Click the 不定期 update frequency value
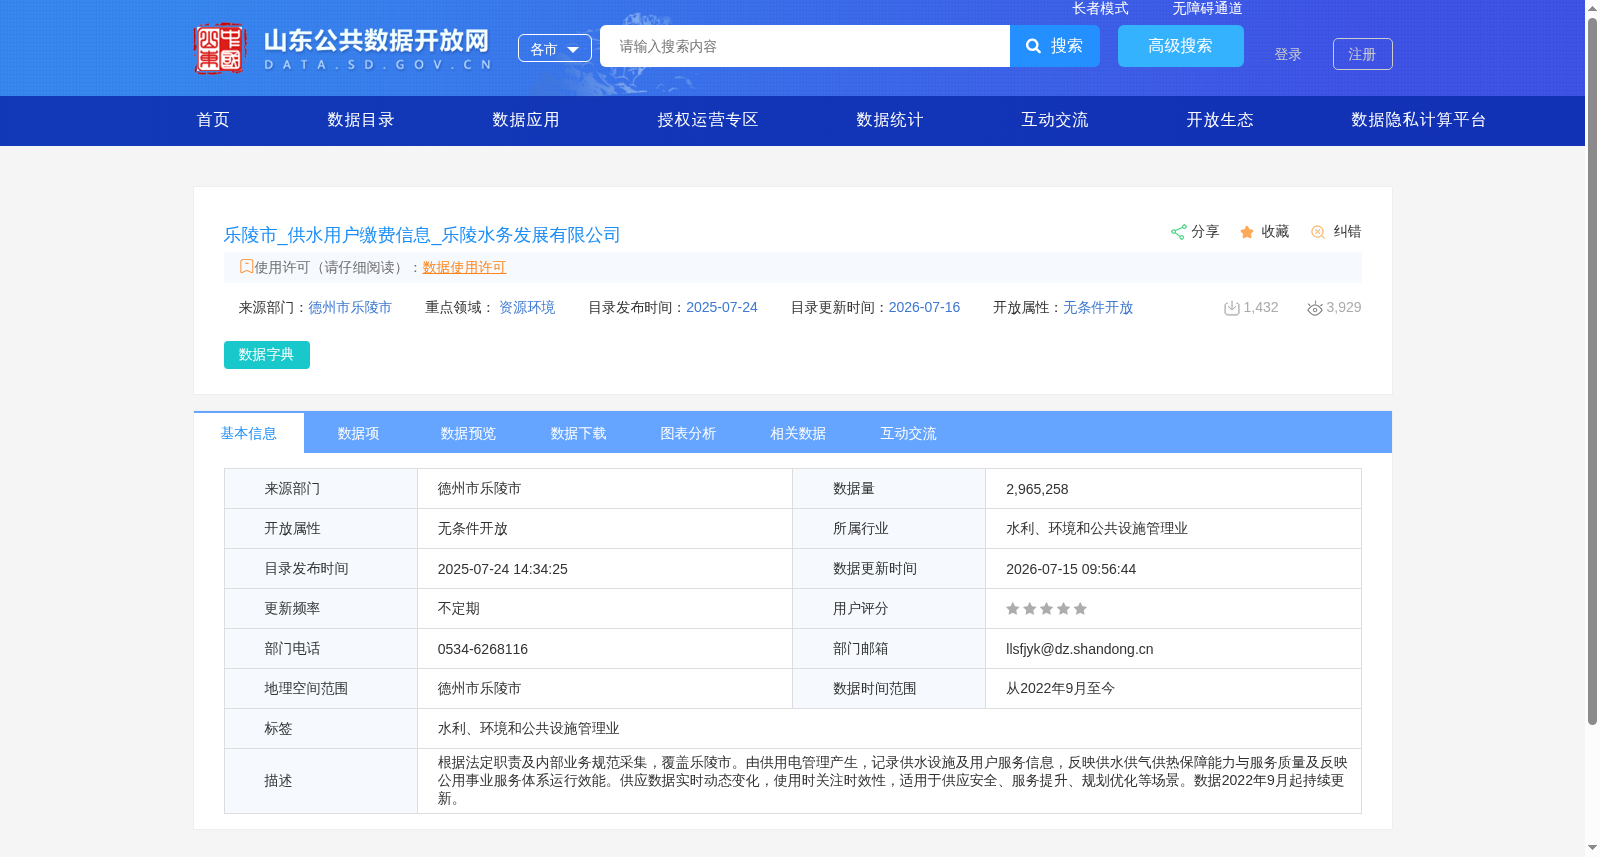The height and width of the screenshot is (857, 1600). point(459,609)
